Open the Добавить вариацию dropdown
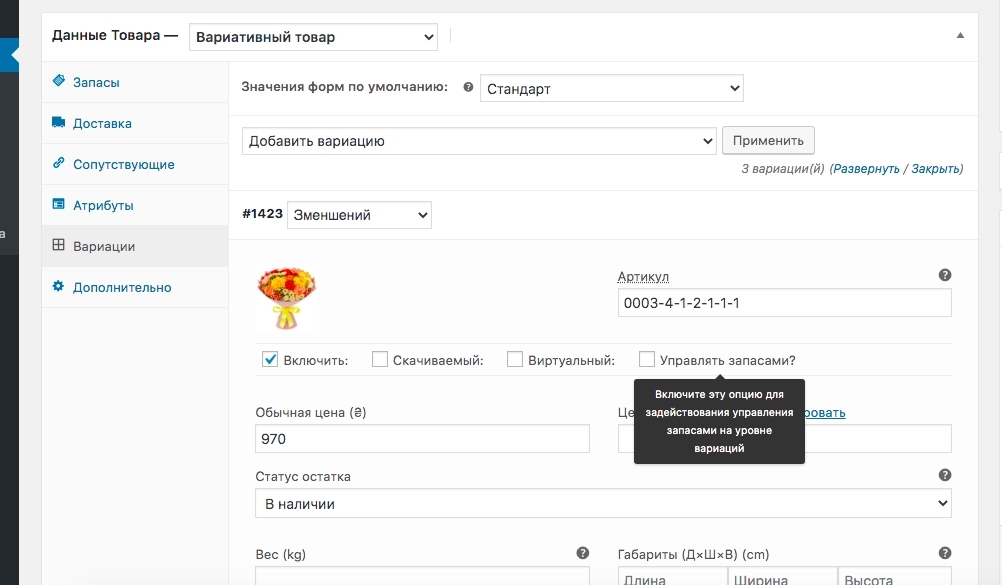The height and width of the screenshot is (585, 1002). point(479,141)
